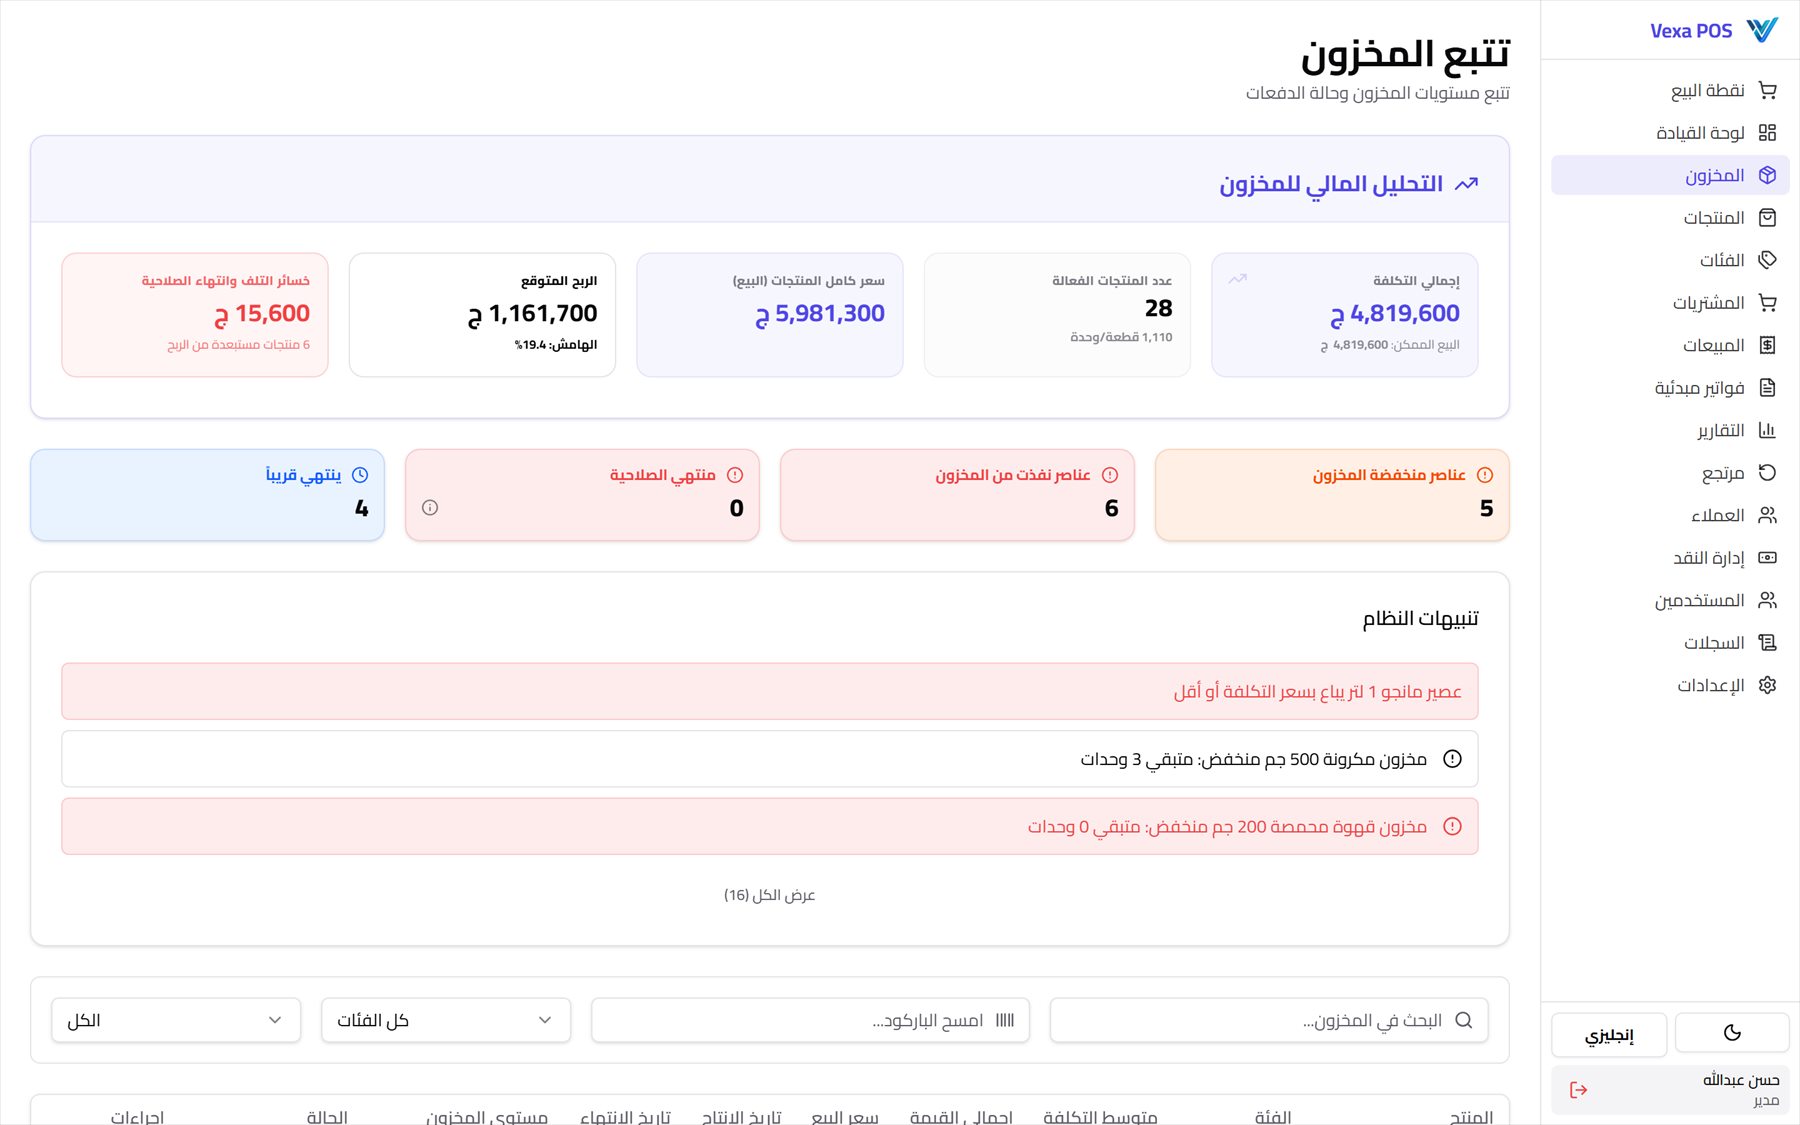The height and width of the screenshot is (1125, 1800).
Task: Click مرتجع return arrow icon
Action: [x=1767, y=473]
